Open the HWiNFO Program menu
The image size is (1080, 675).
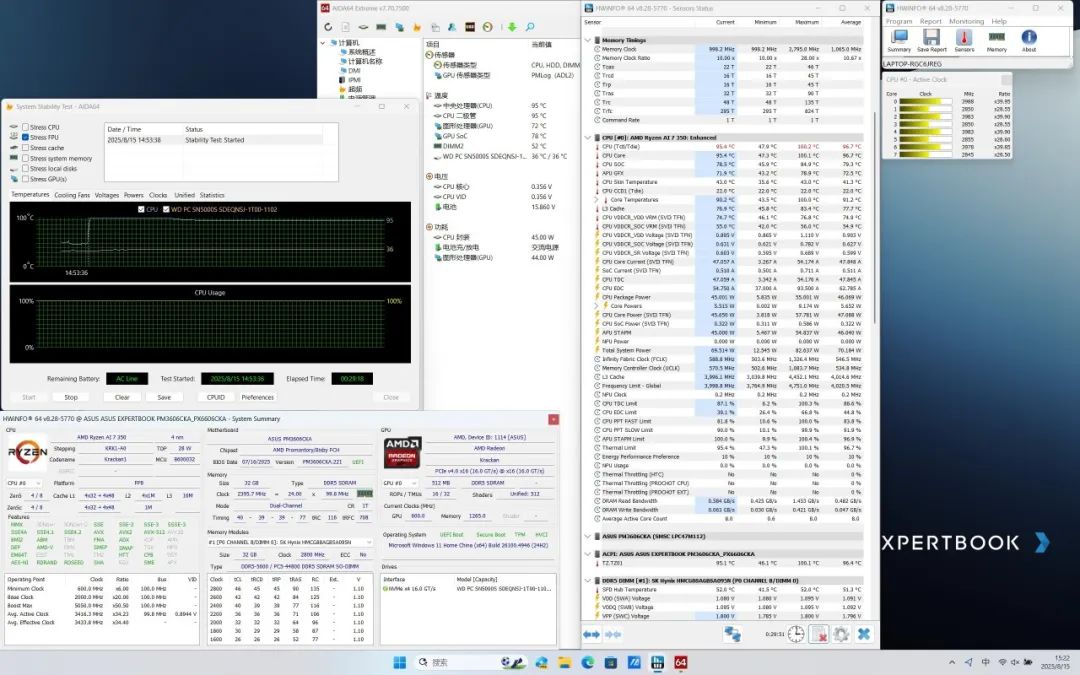(x=899, y=21)
